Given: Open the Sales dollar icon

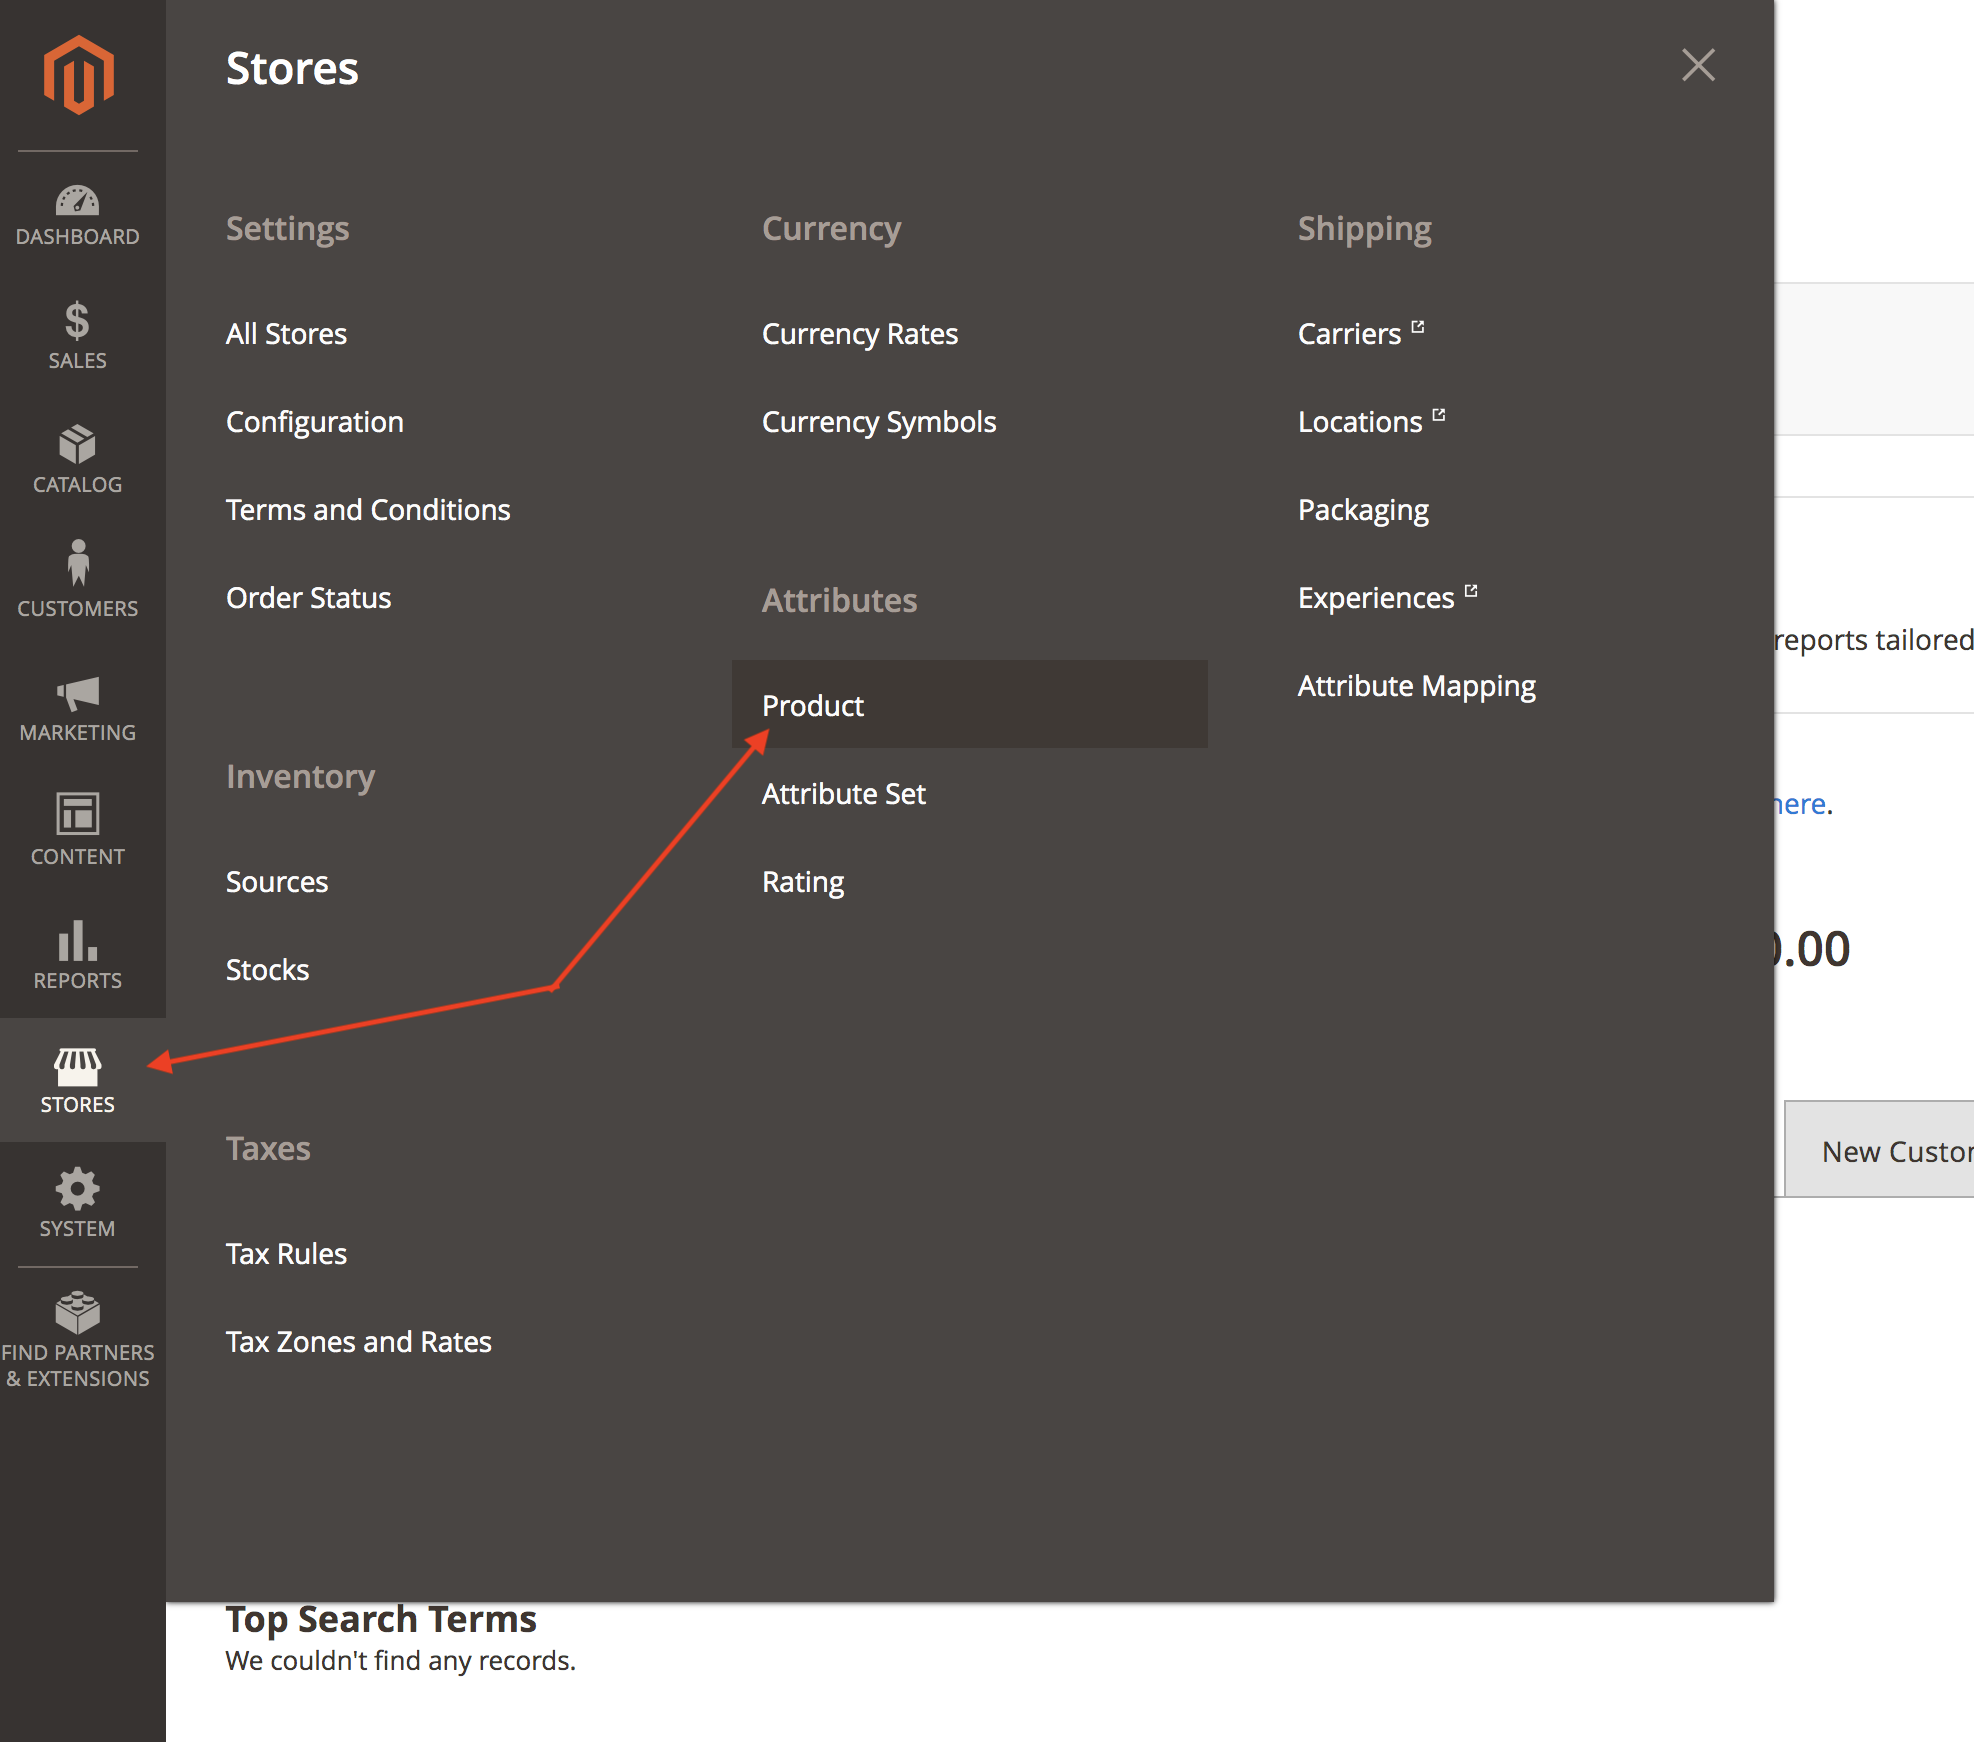Looking at the screenshot, I should coord(77,322).
